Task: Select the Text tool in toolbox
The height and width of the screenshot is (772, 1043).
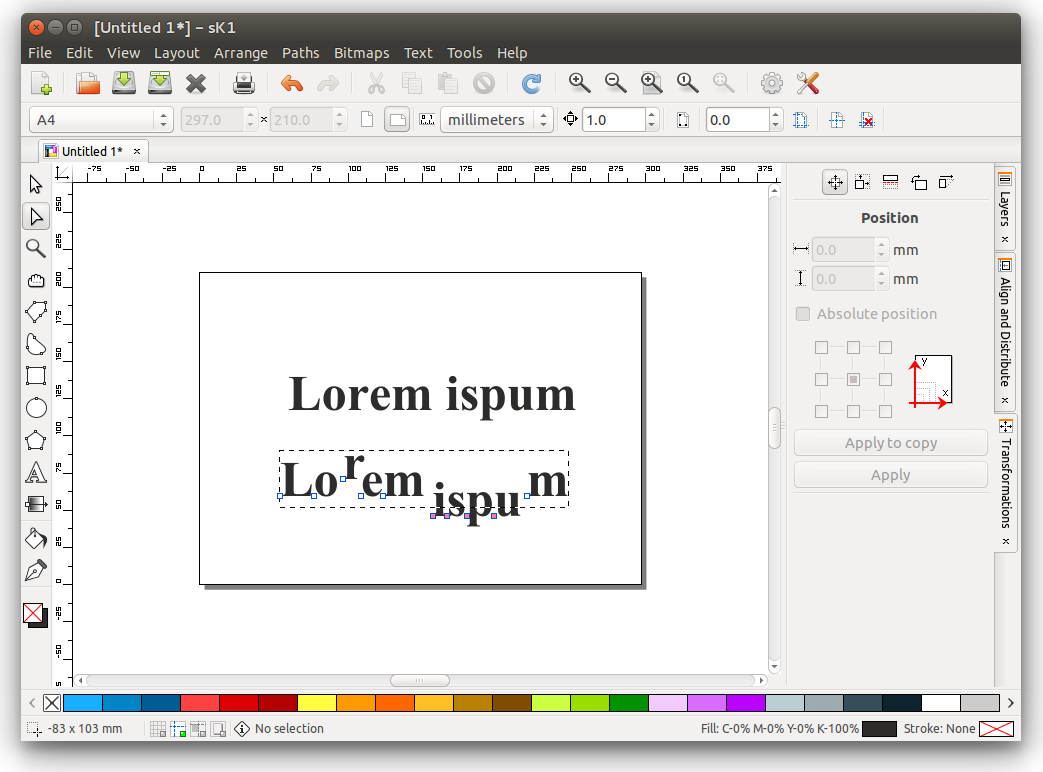Action: (x=36, y=472)
